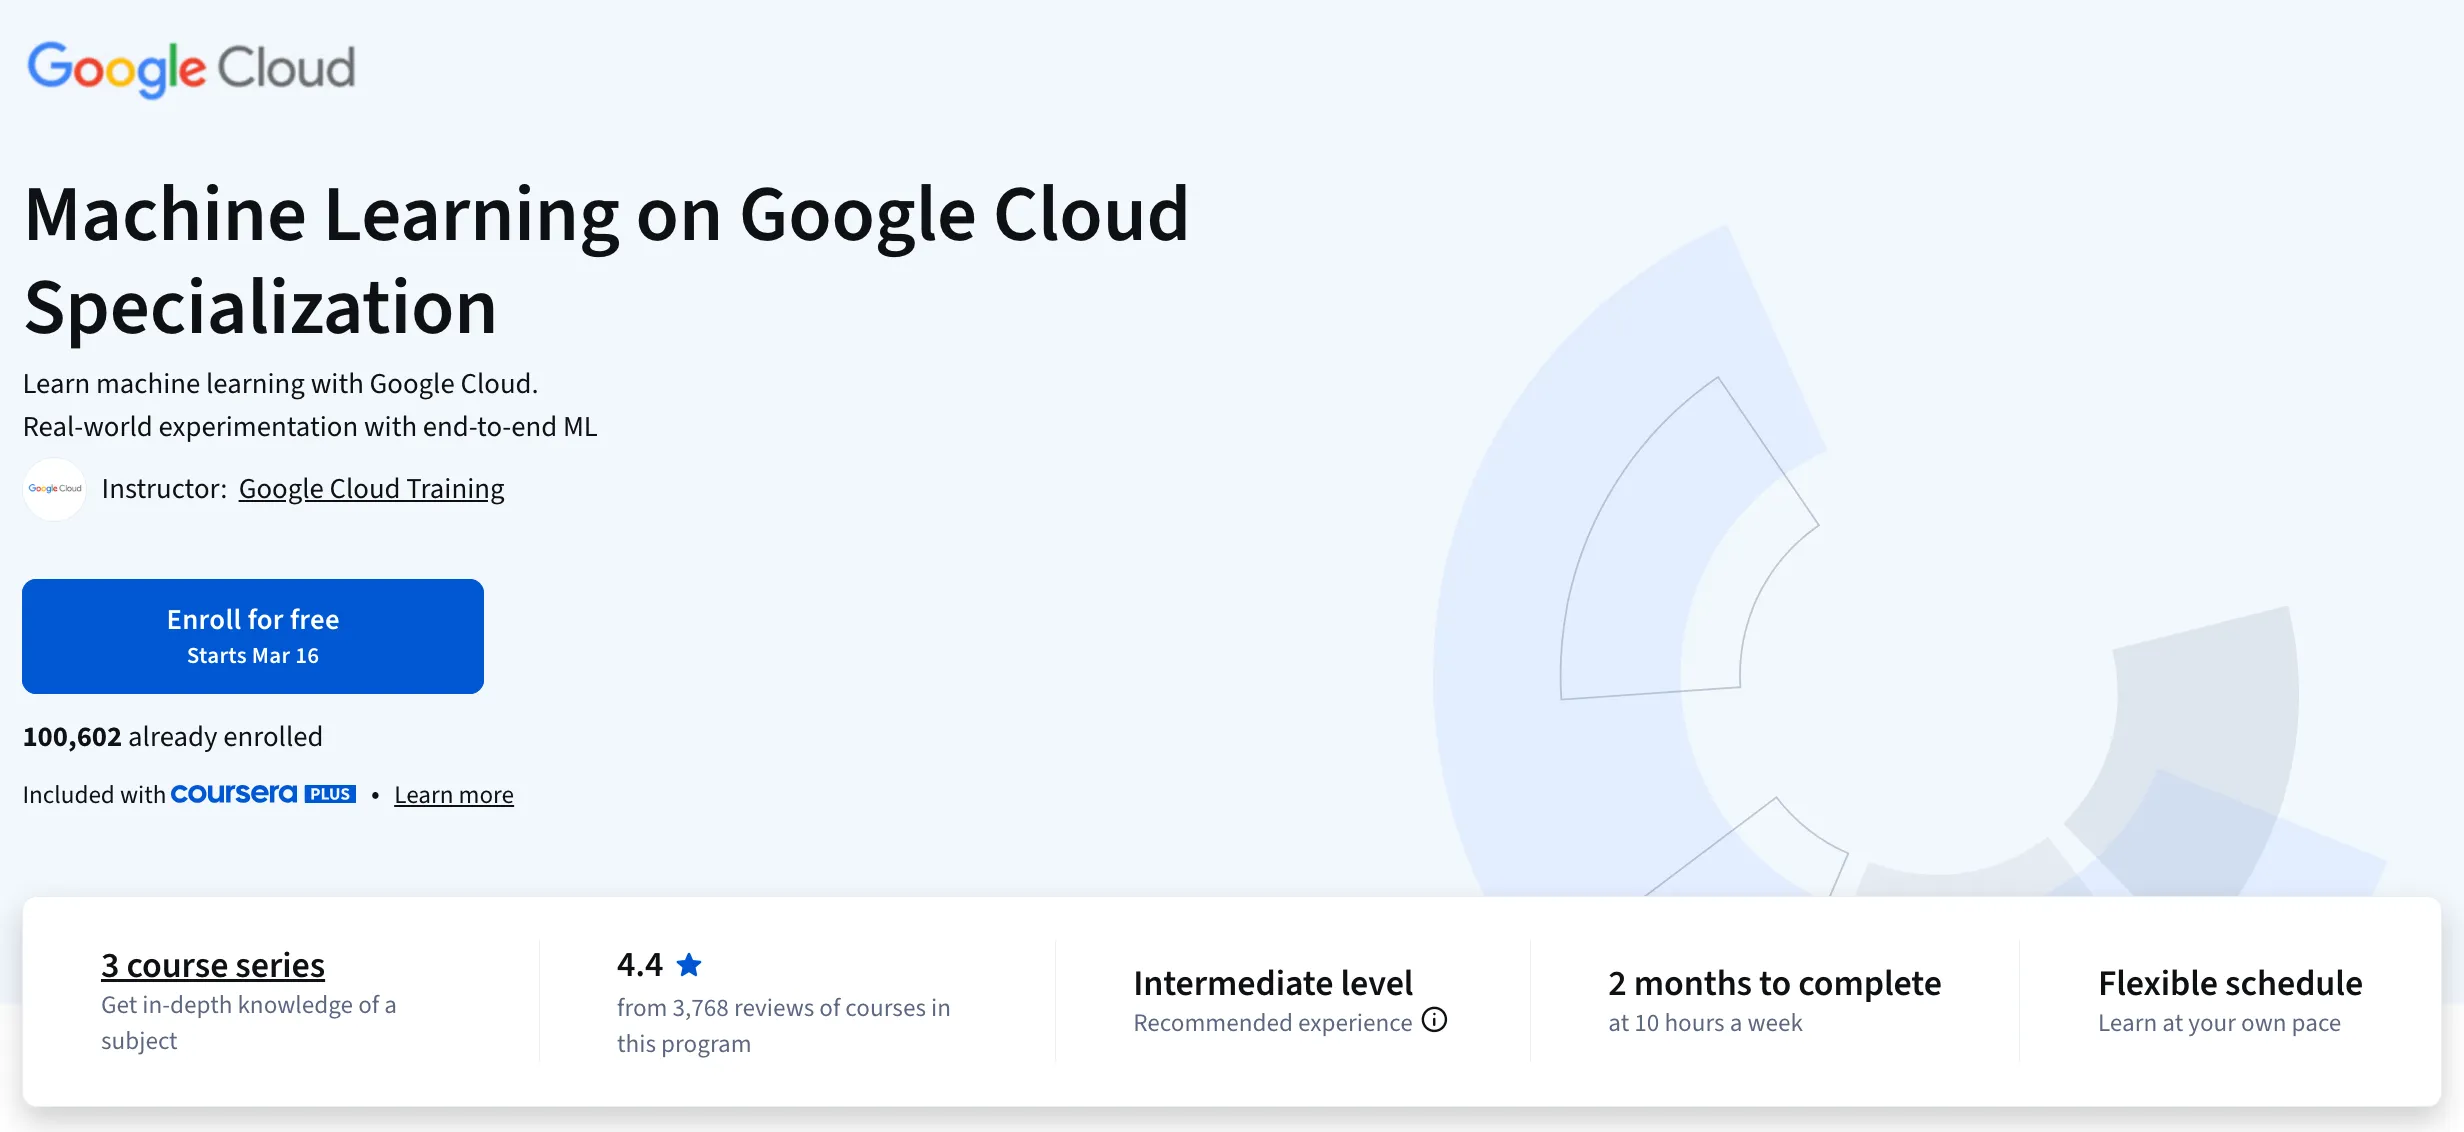Viewport: 2464px width, 1132px height.
Task: Click the instructor avatar thumbnail
Action: [53, 489]
